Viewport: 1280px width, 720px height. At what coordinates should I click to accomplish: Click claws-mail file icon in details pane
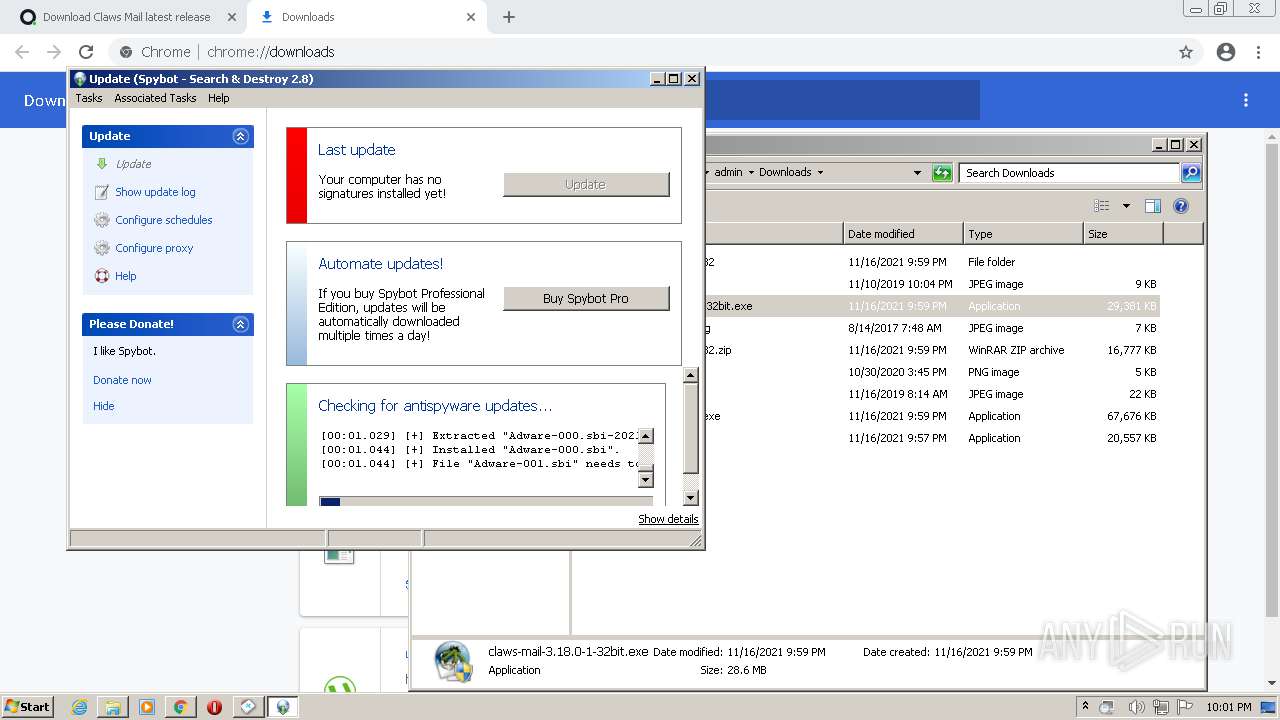(453, 662)
